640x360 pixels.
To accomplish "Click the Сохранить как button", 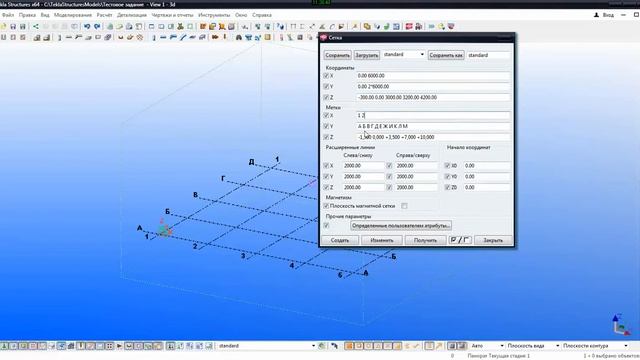I will click(x=446, y=55).
